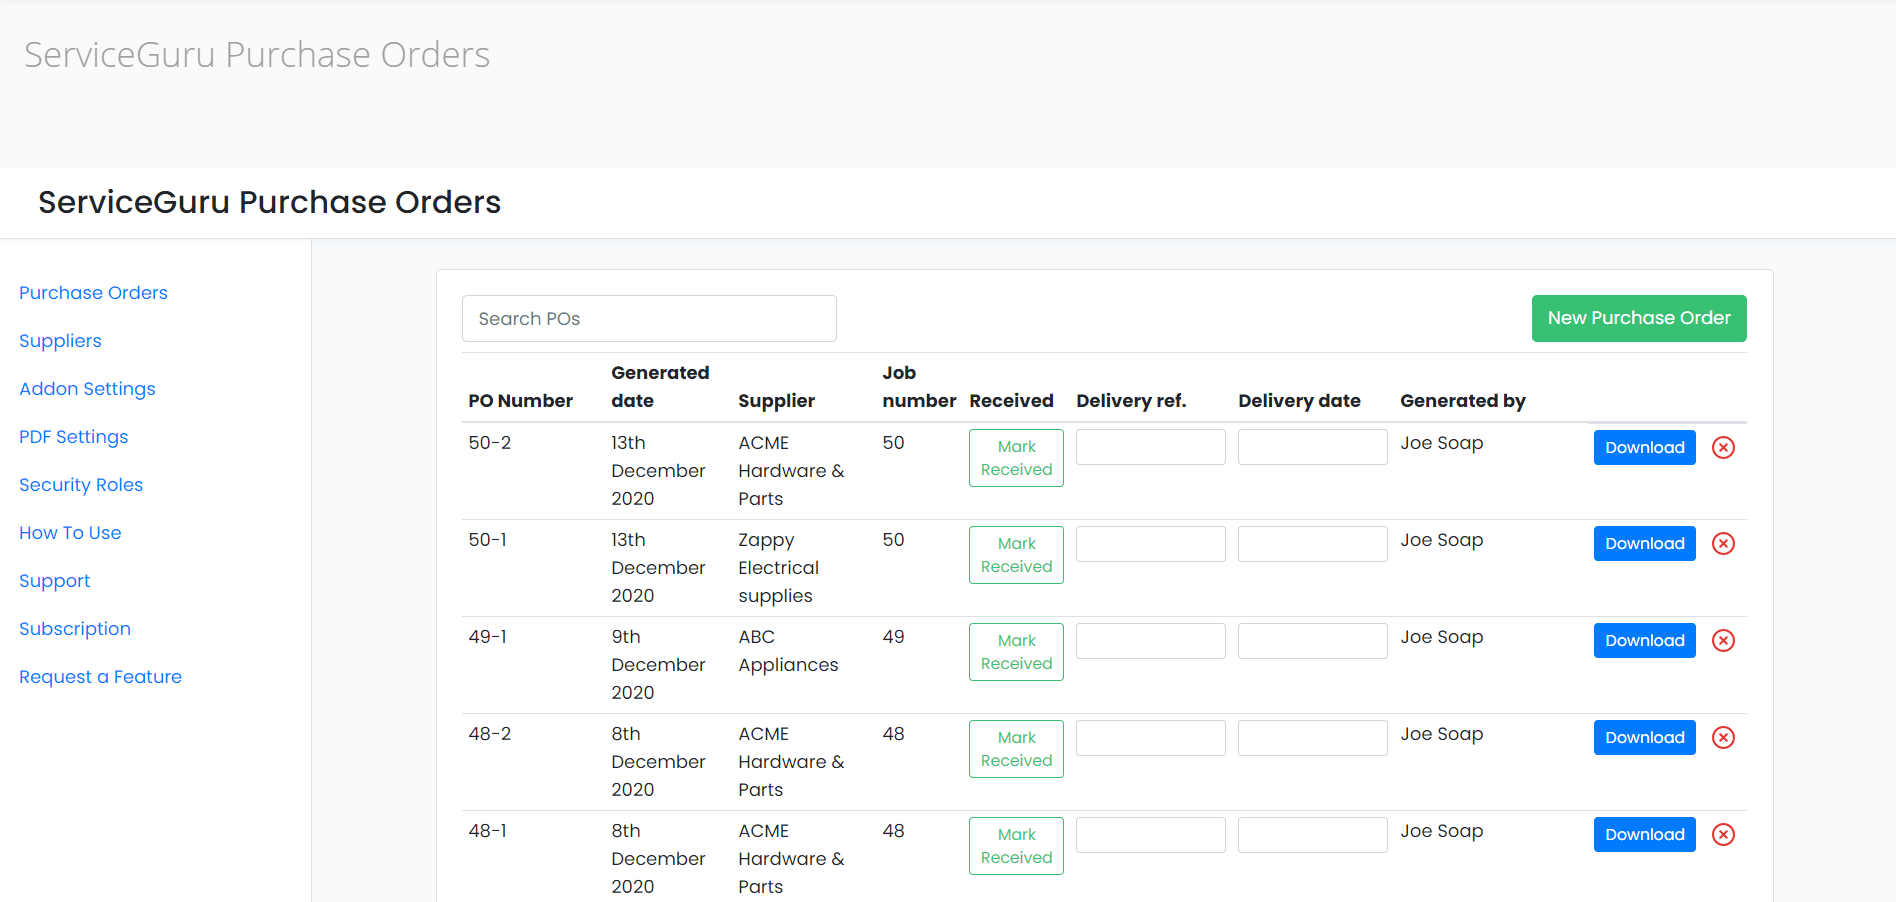Delete purchase order 48-1 with red X icon
Screen dimensions: 1896x902
click(1723, 834)
